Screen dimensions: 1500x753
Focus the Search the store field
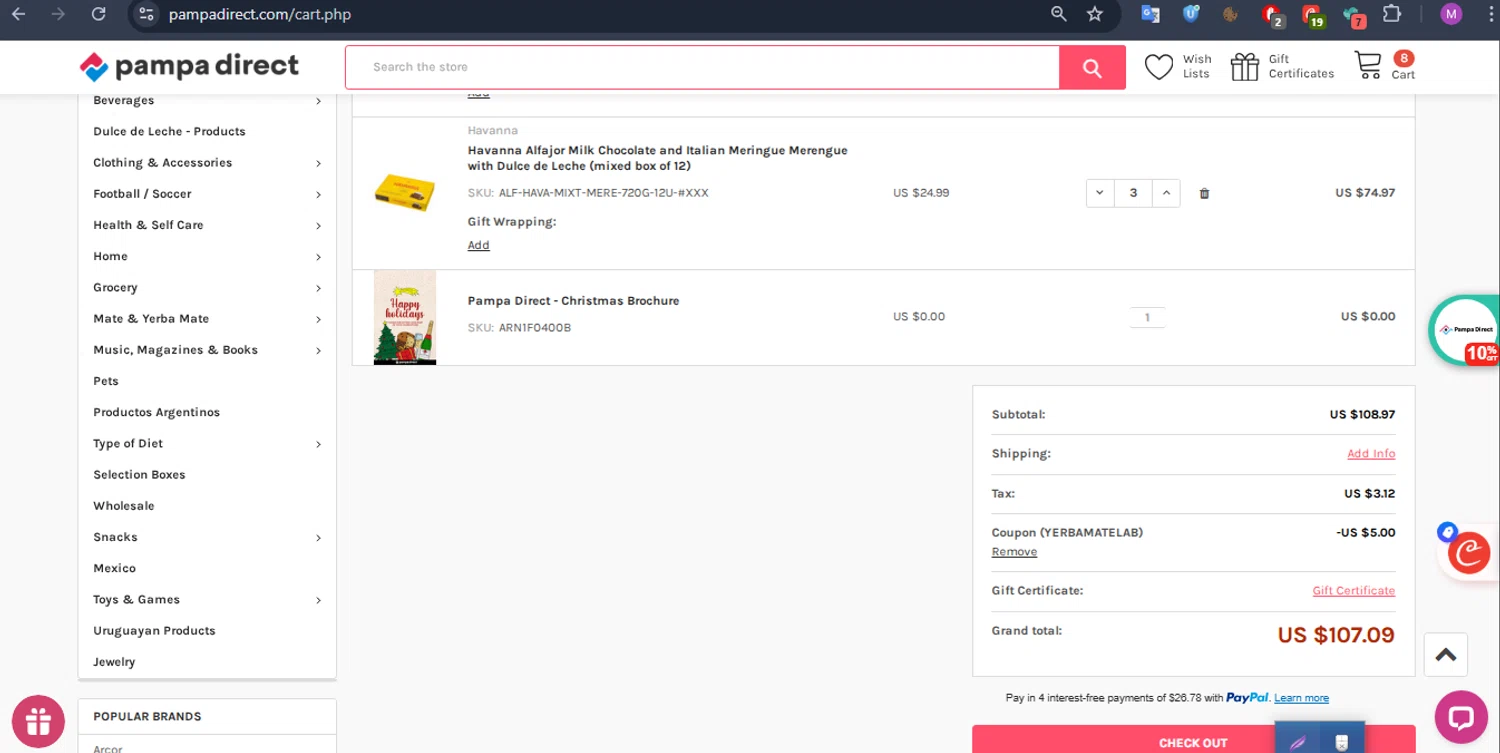coord(702,67)
